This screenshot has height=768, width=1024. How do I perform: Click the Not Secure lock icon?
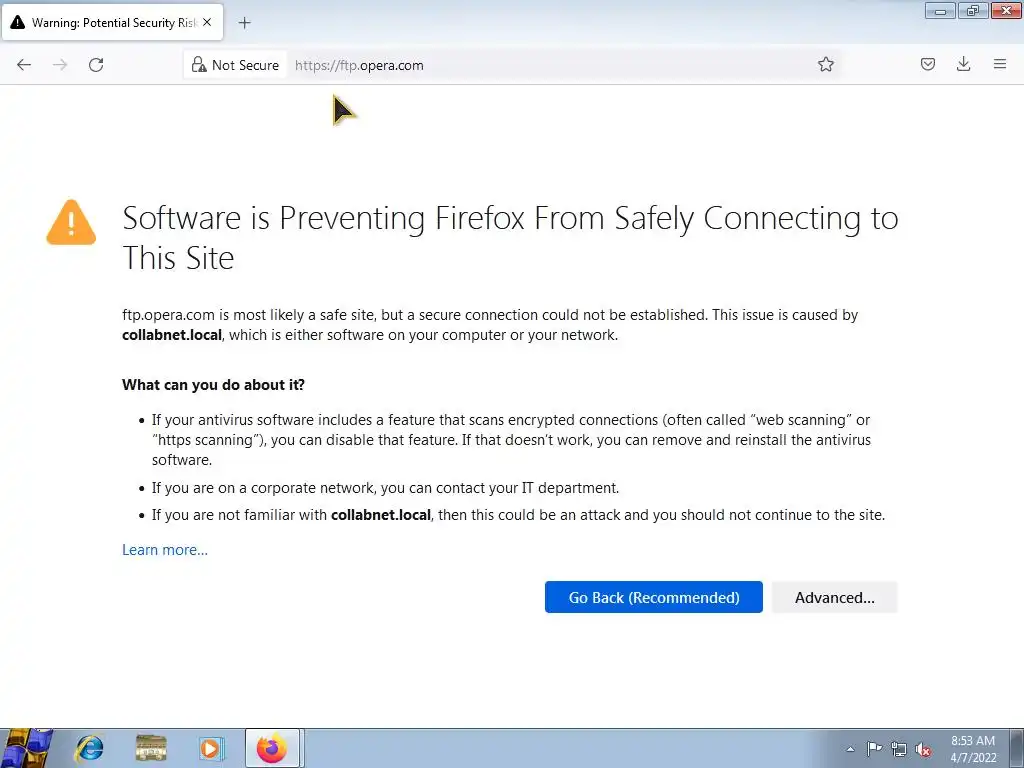199,65
